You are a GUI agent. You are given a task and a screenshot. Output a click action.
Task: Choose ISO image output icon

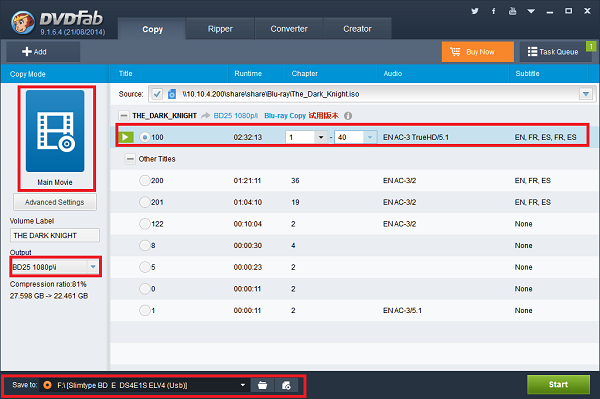click(286, 385)
